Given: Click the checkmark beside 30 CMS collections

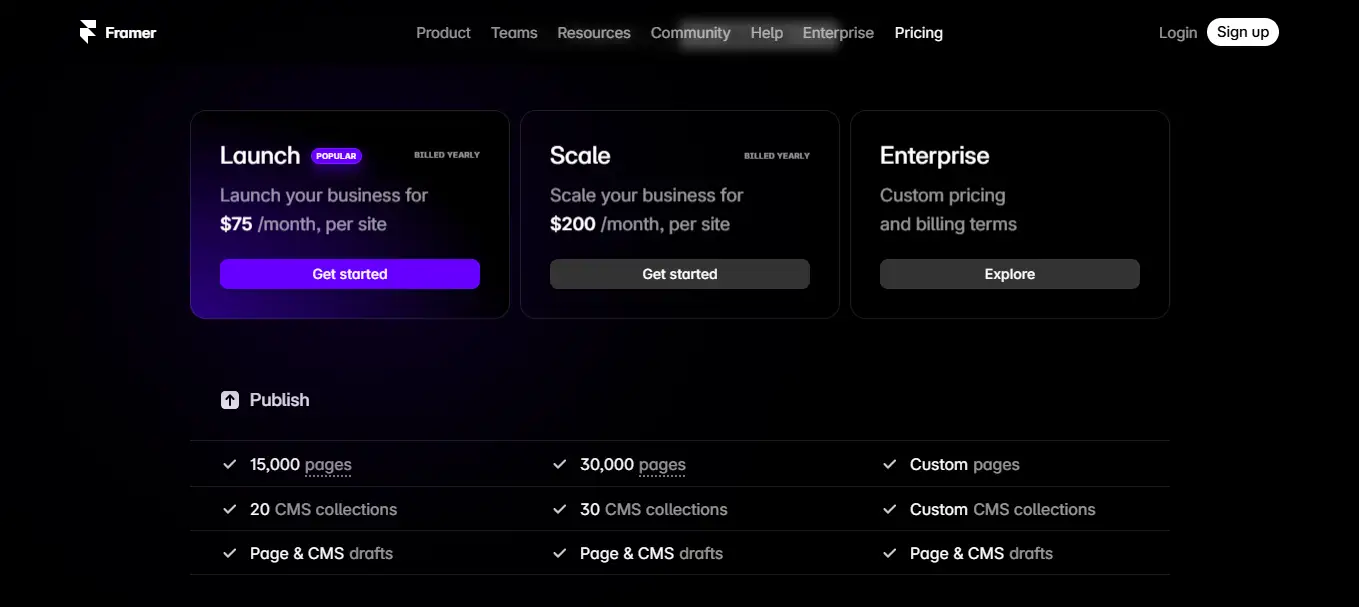Looking at the screenshot, I should tap(559, 509).
